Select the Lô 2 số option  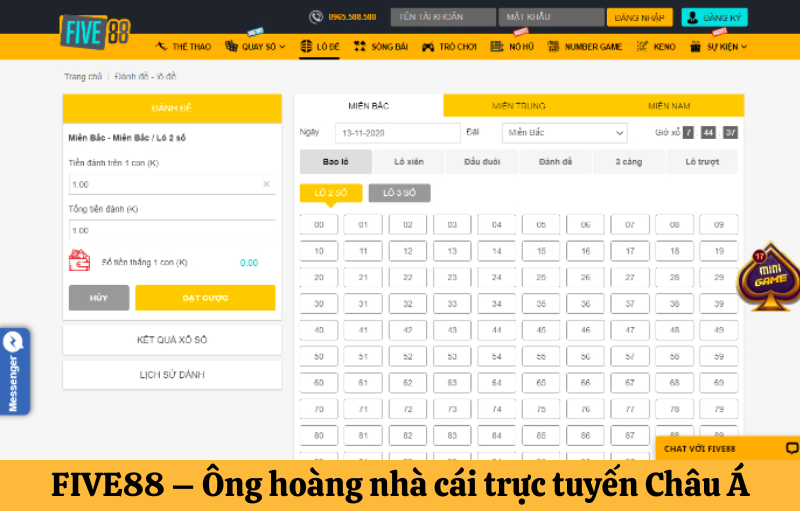(331, 193)
